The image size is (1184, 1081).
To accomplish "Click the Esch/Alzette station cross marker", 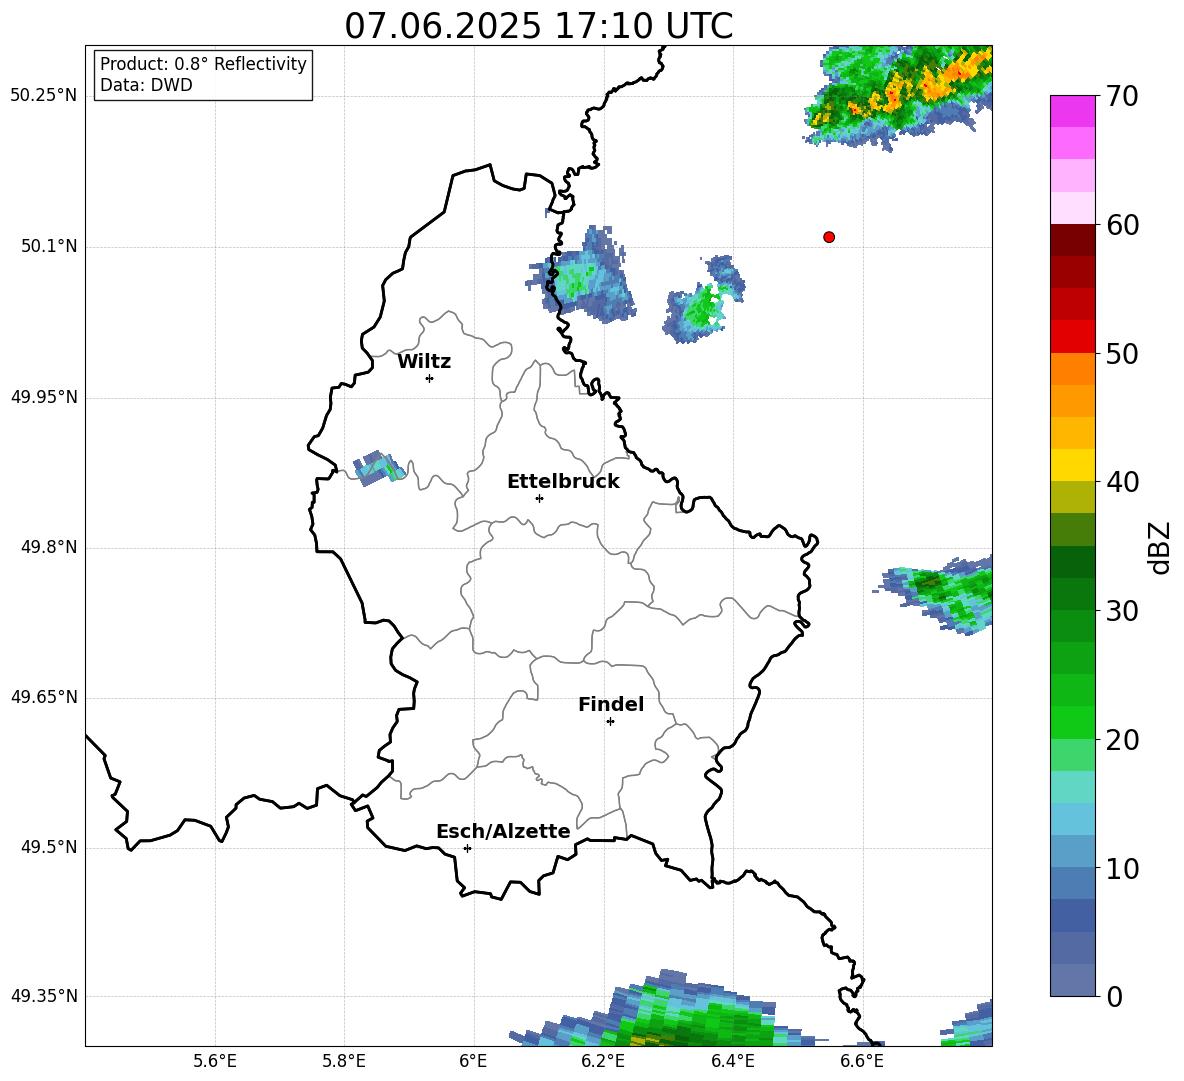I will 467,848.
